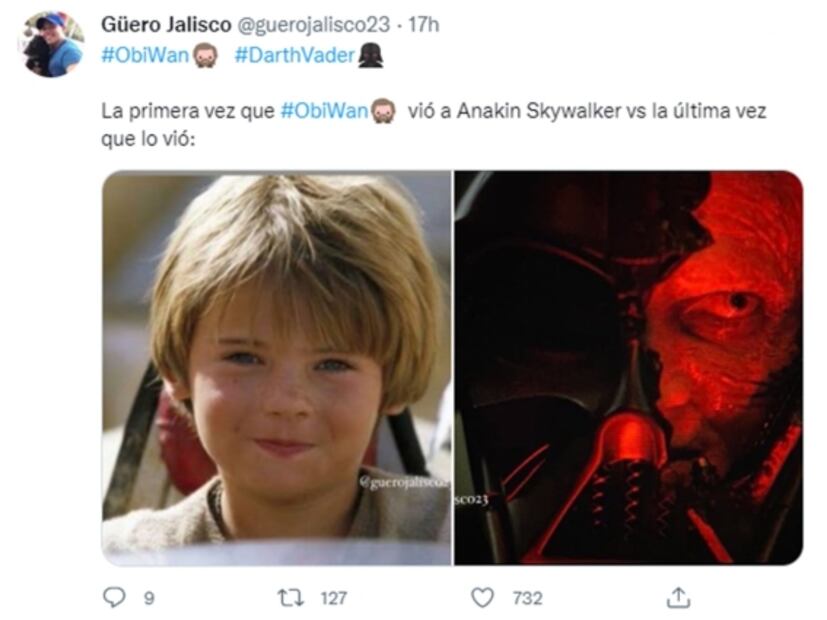
Task: Retweet using the arrows icon
Action: coord(291,597)
